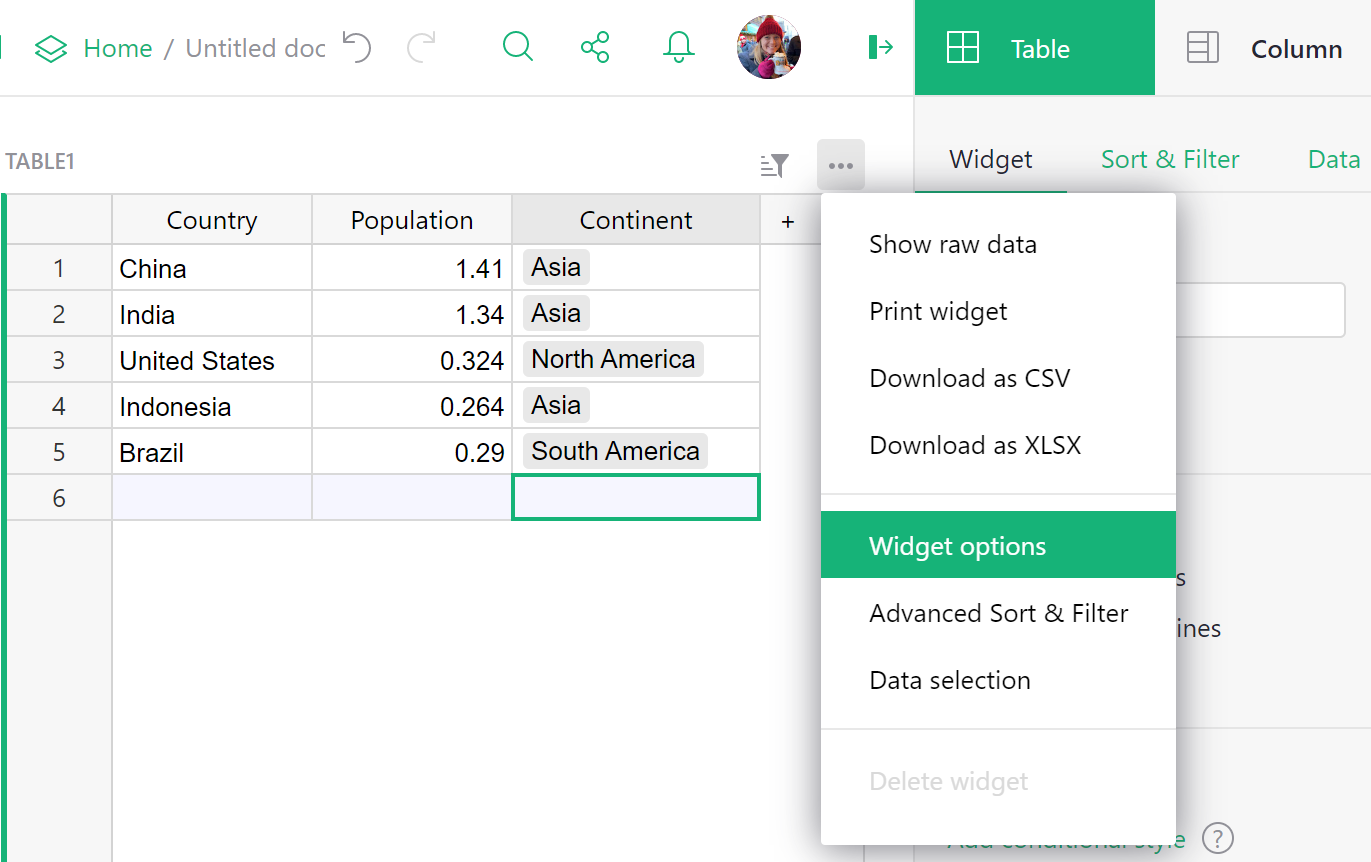Select the Column icon in the right panel
This screenshot has width=1371, height=862.
coord(1202,47)
